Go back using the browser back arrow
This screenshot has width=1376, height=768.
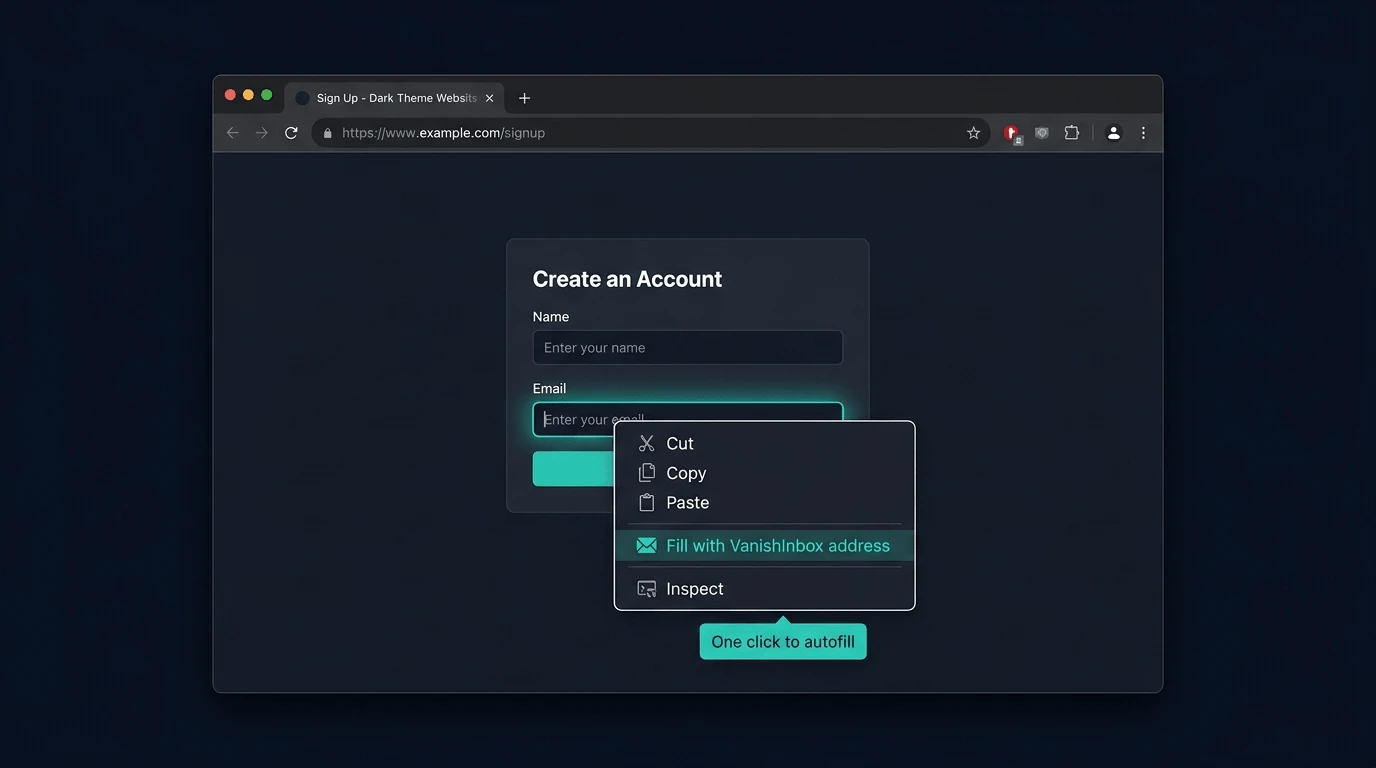(x=233, y=133)
